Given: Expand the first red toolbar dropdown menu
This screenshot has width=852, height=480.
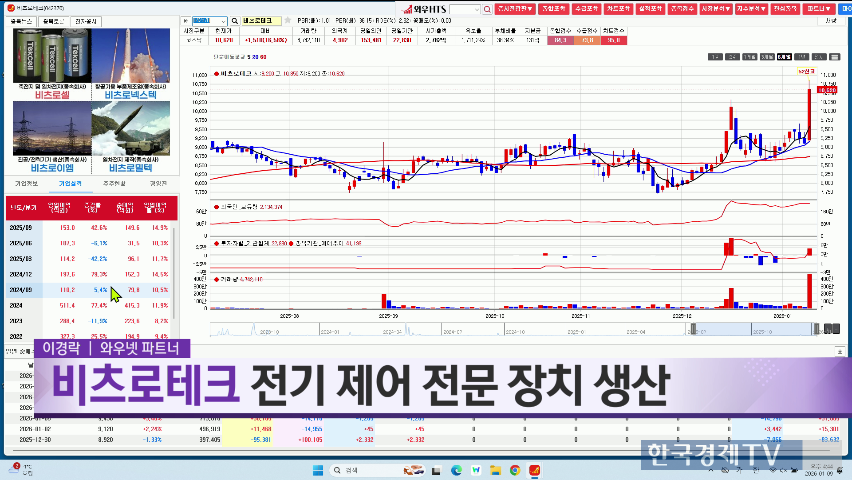Looking at the screenshot, I should (x=513, y=8).
